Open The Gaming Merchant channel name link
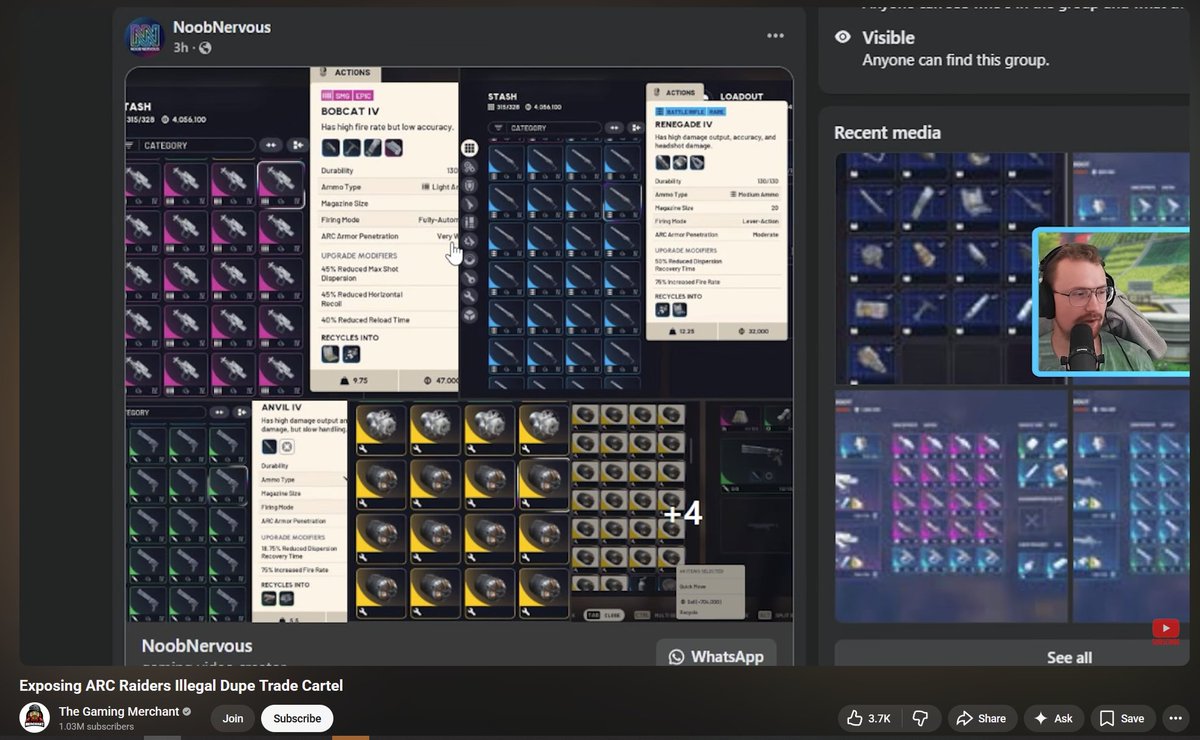The image size is (1200, 740). point(118,711)
